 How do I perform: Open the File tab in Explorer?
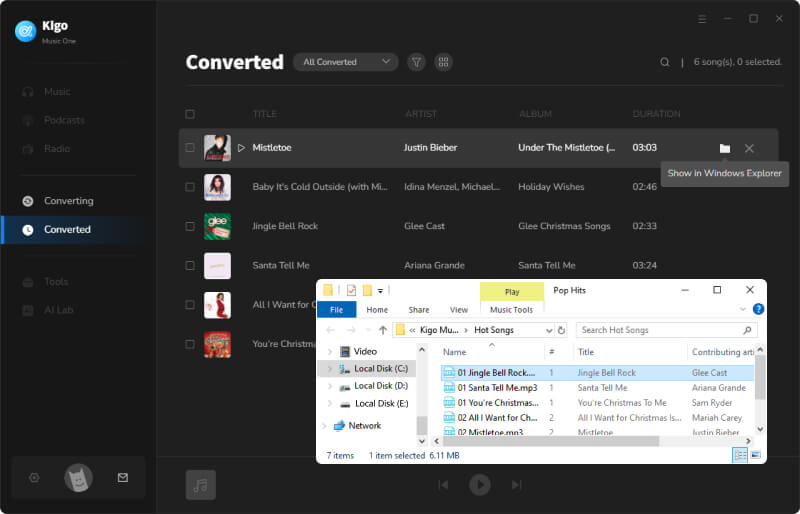tap(337, 310)
